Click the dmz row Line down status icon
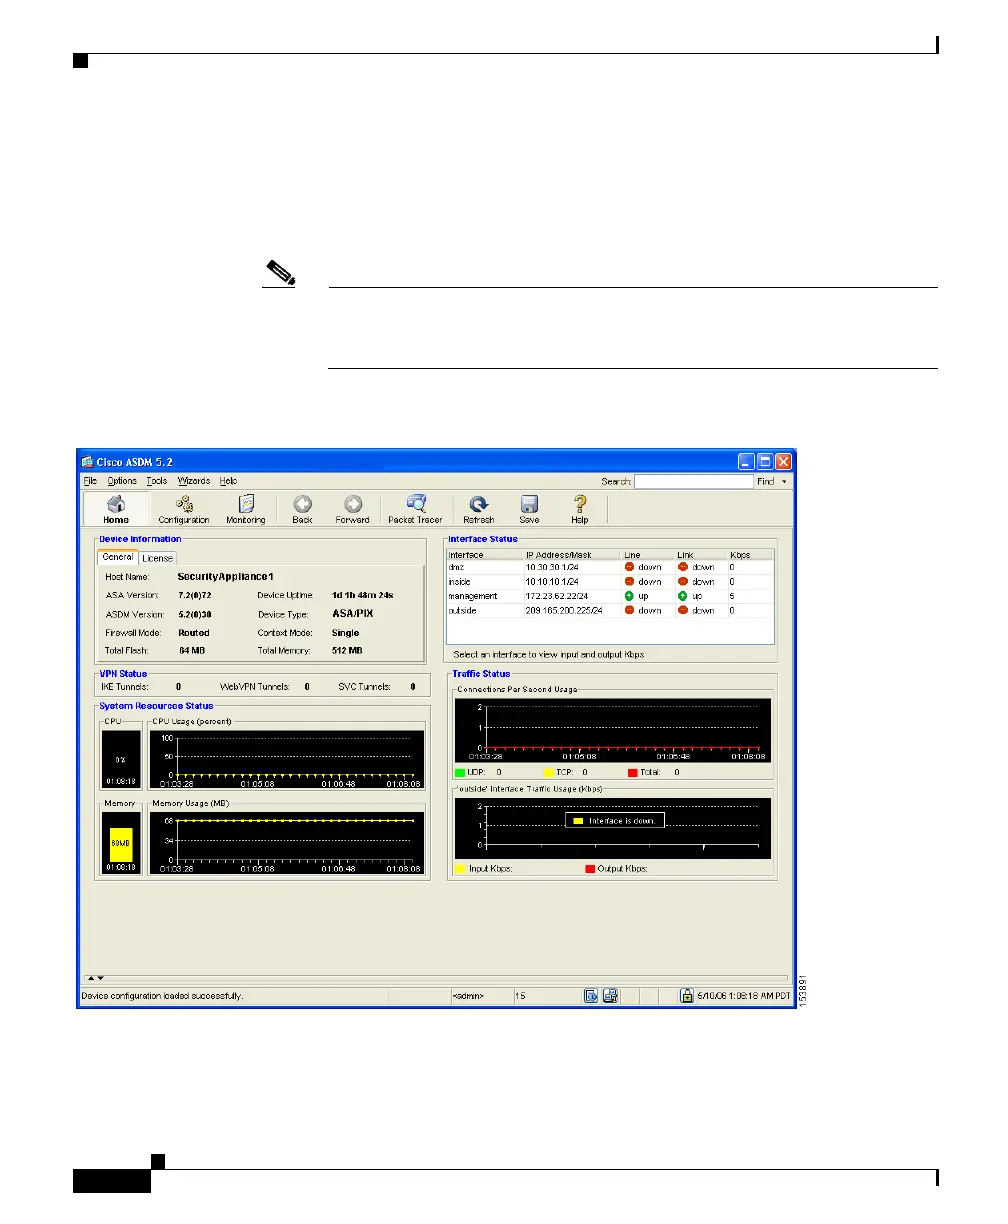1008x1224 pixels. point(630,567)
